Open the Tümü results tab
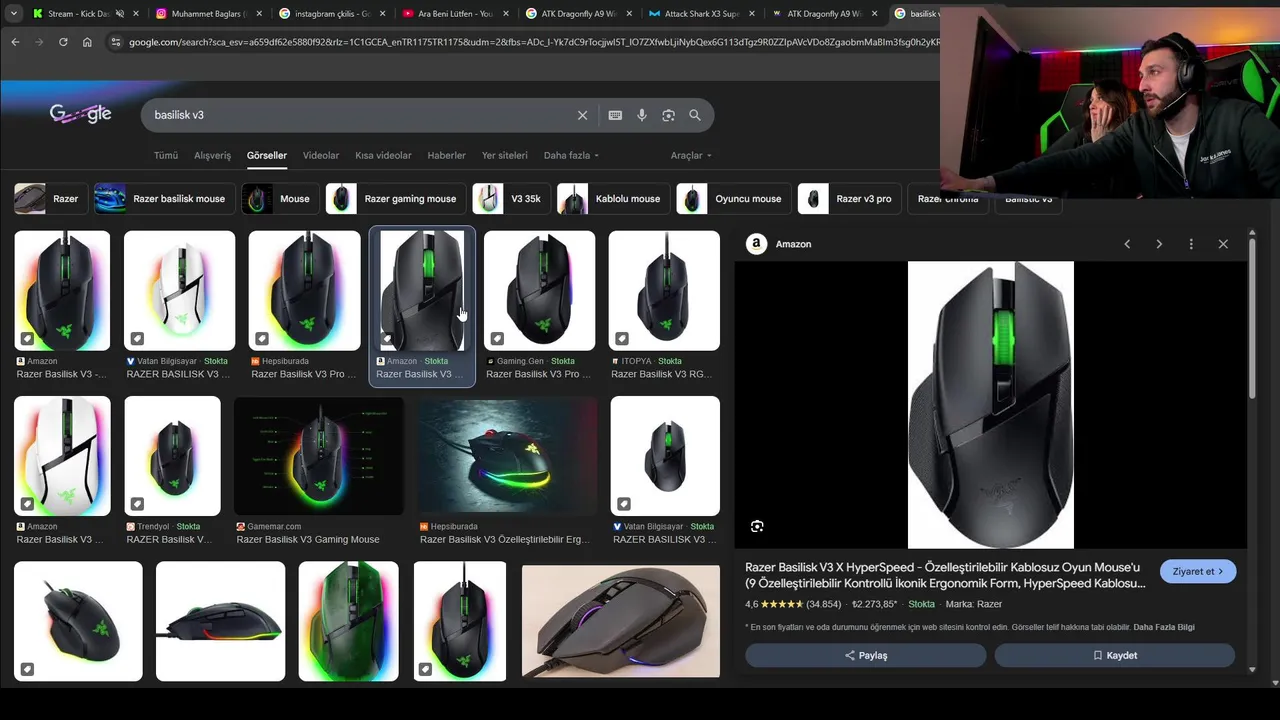The width and height of the screenshot is (1280, 720). tap(166, 155)
